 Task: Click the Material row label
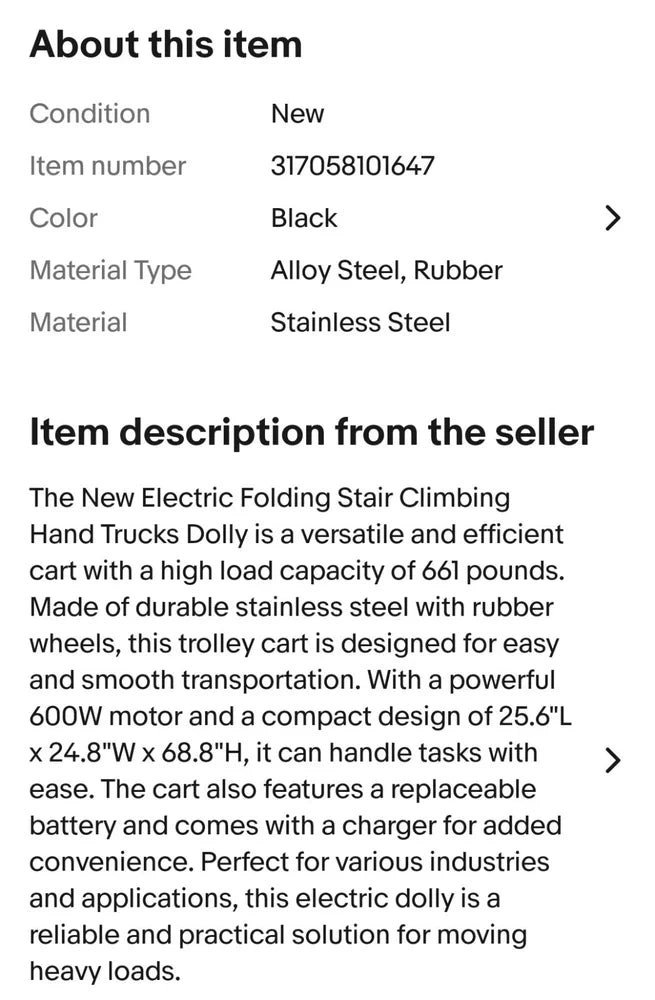click(79, 322)
